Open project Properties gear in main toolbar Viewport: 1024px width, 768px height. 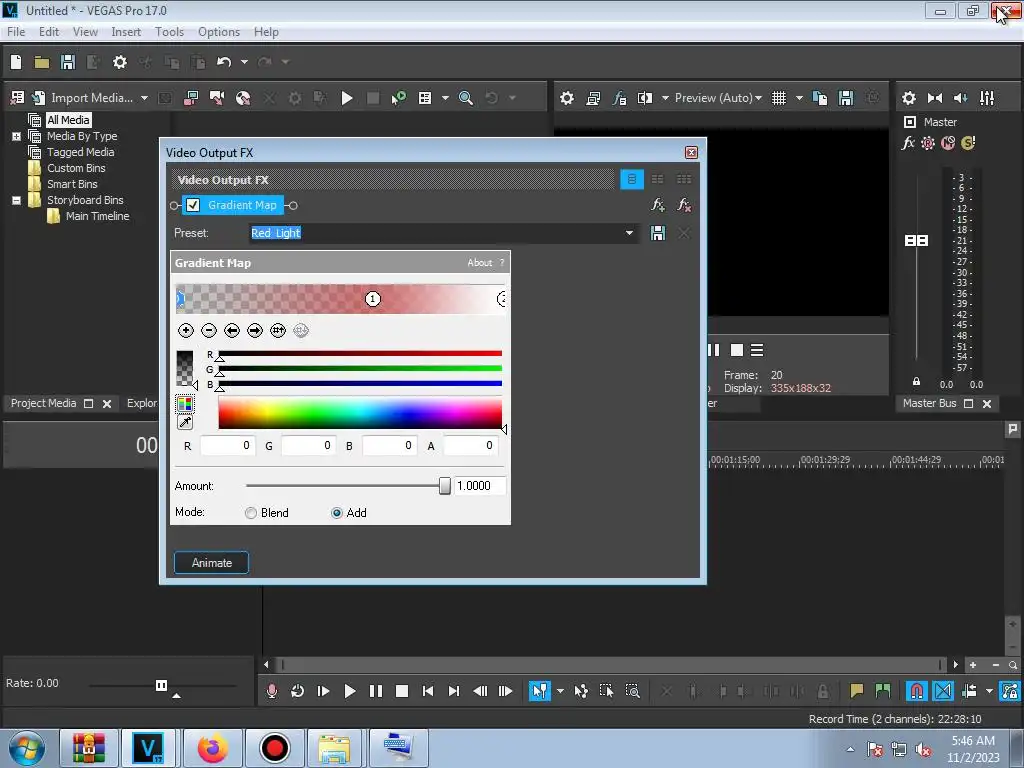120,62
